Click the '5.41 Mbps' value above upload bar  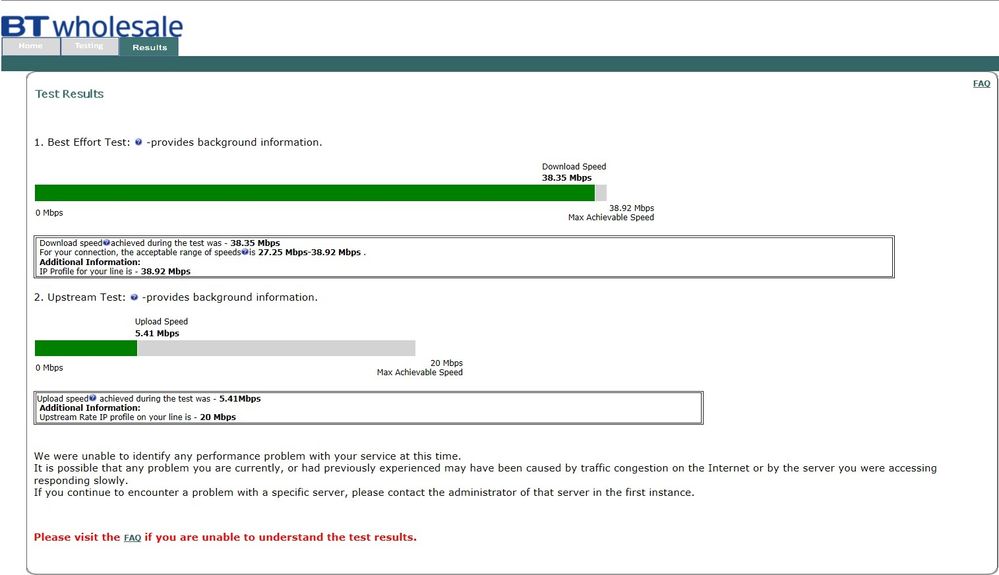[x=157, y=333]
